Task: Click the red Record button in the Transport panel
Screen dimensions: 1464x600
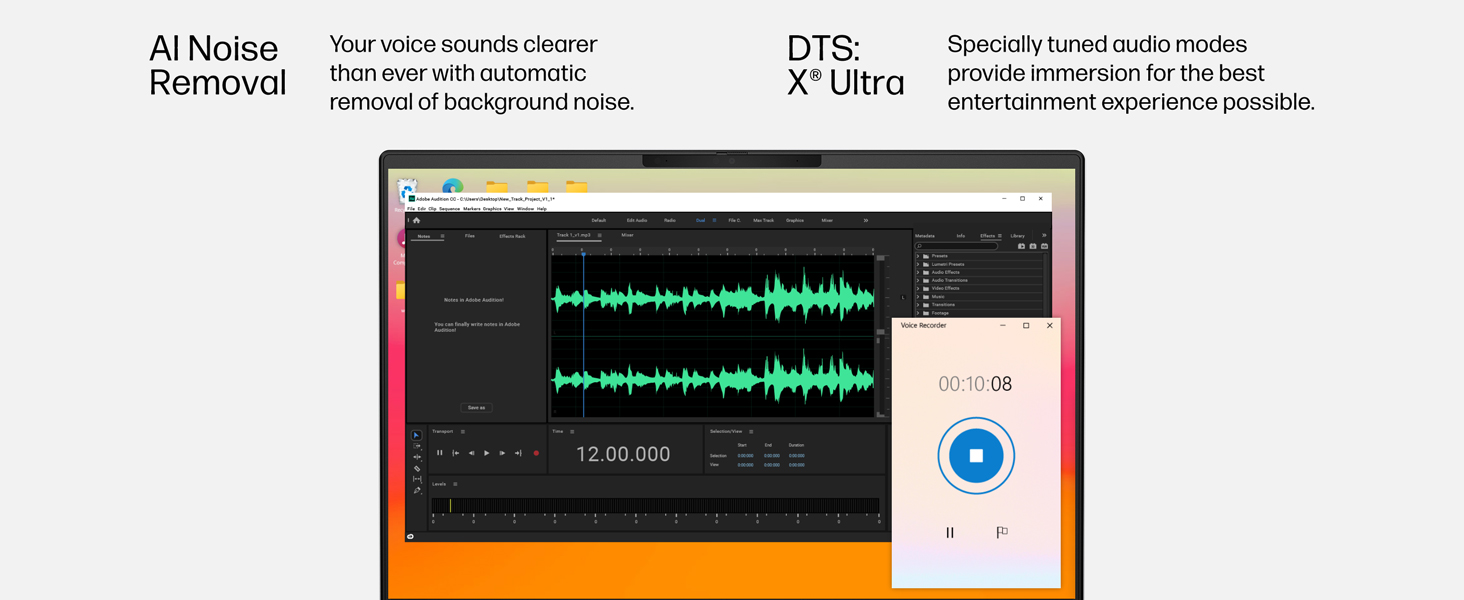Action: [x=536, y=453]
